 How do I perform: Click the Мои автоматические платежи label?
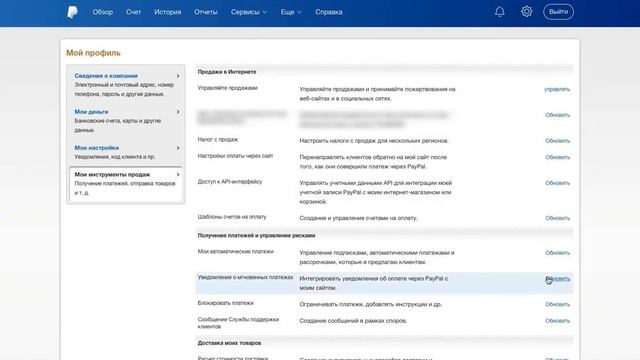pyautogui.click(x=236, y=251)
